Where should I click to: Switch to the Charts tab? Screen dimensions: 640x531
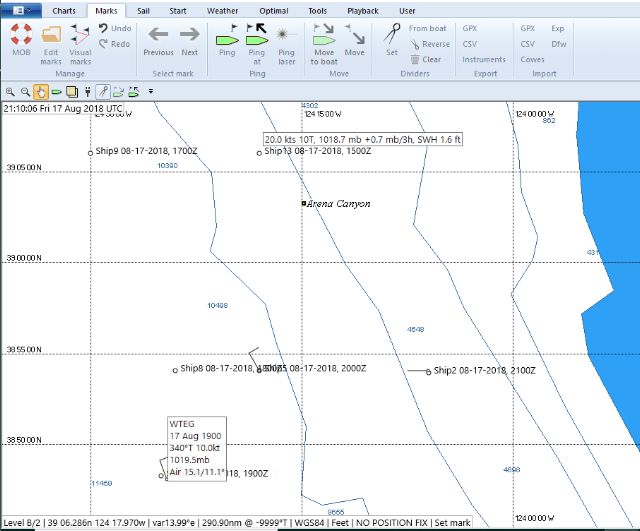point(64,11)
